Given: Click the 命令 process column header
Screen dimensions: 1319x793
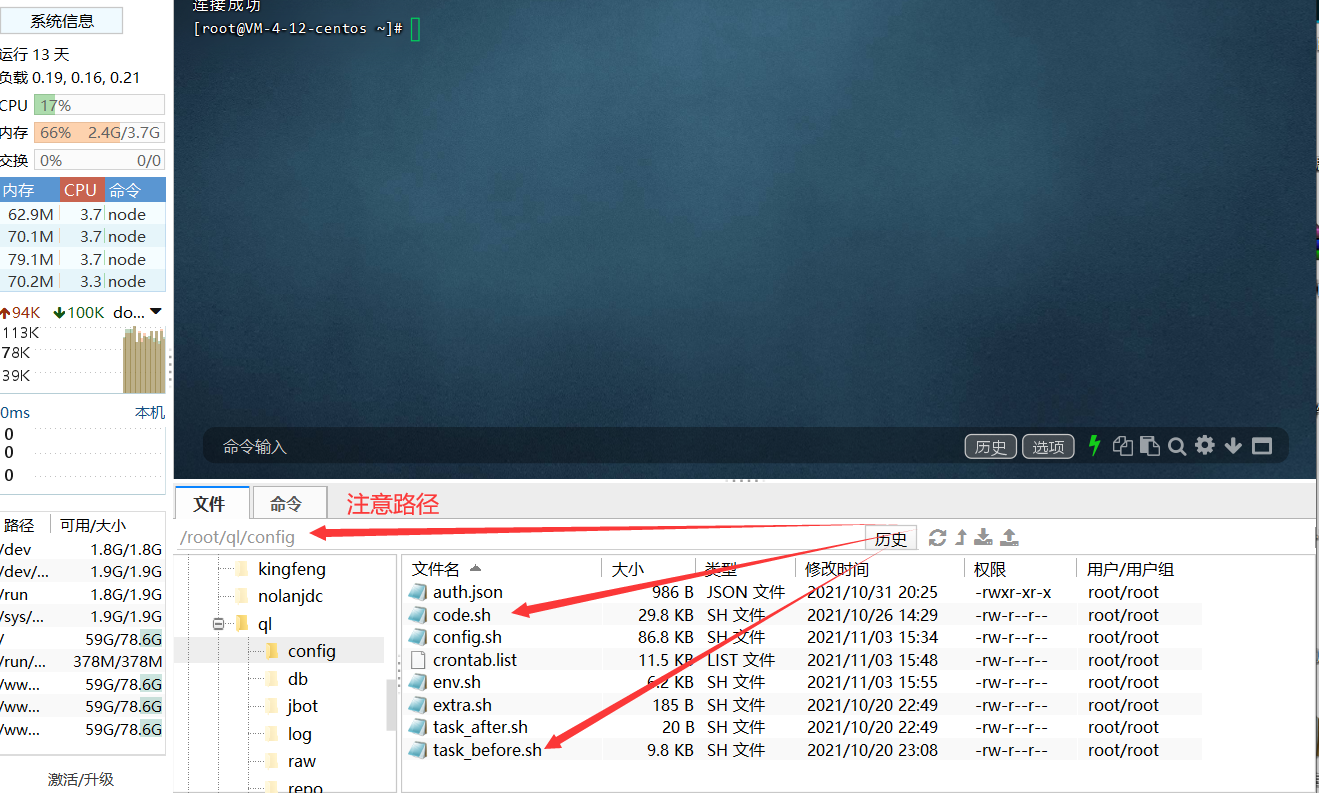Looking at the screenshot, I should [135, 190].
